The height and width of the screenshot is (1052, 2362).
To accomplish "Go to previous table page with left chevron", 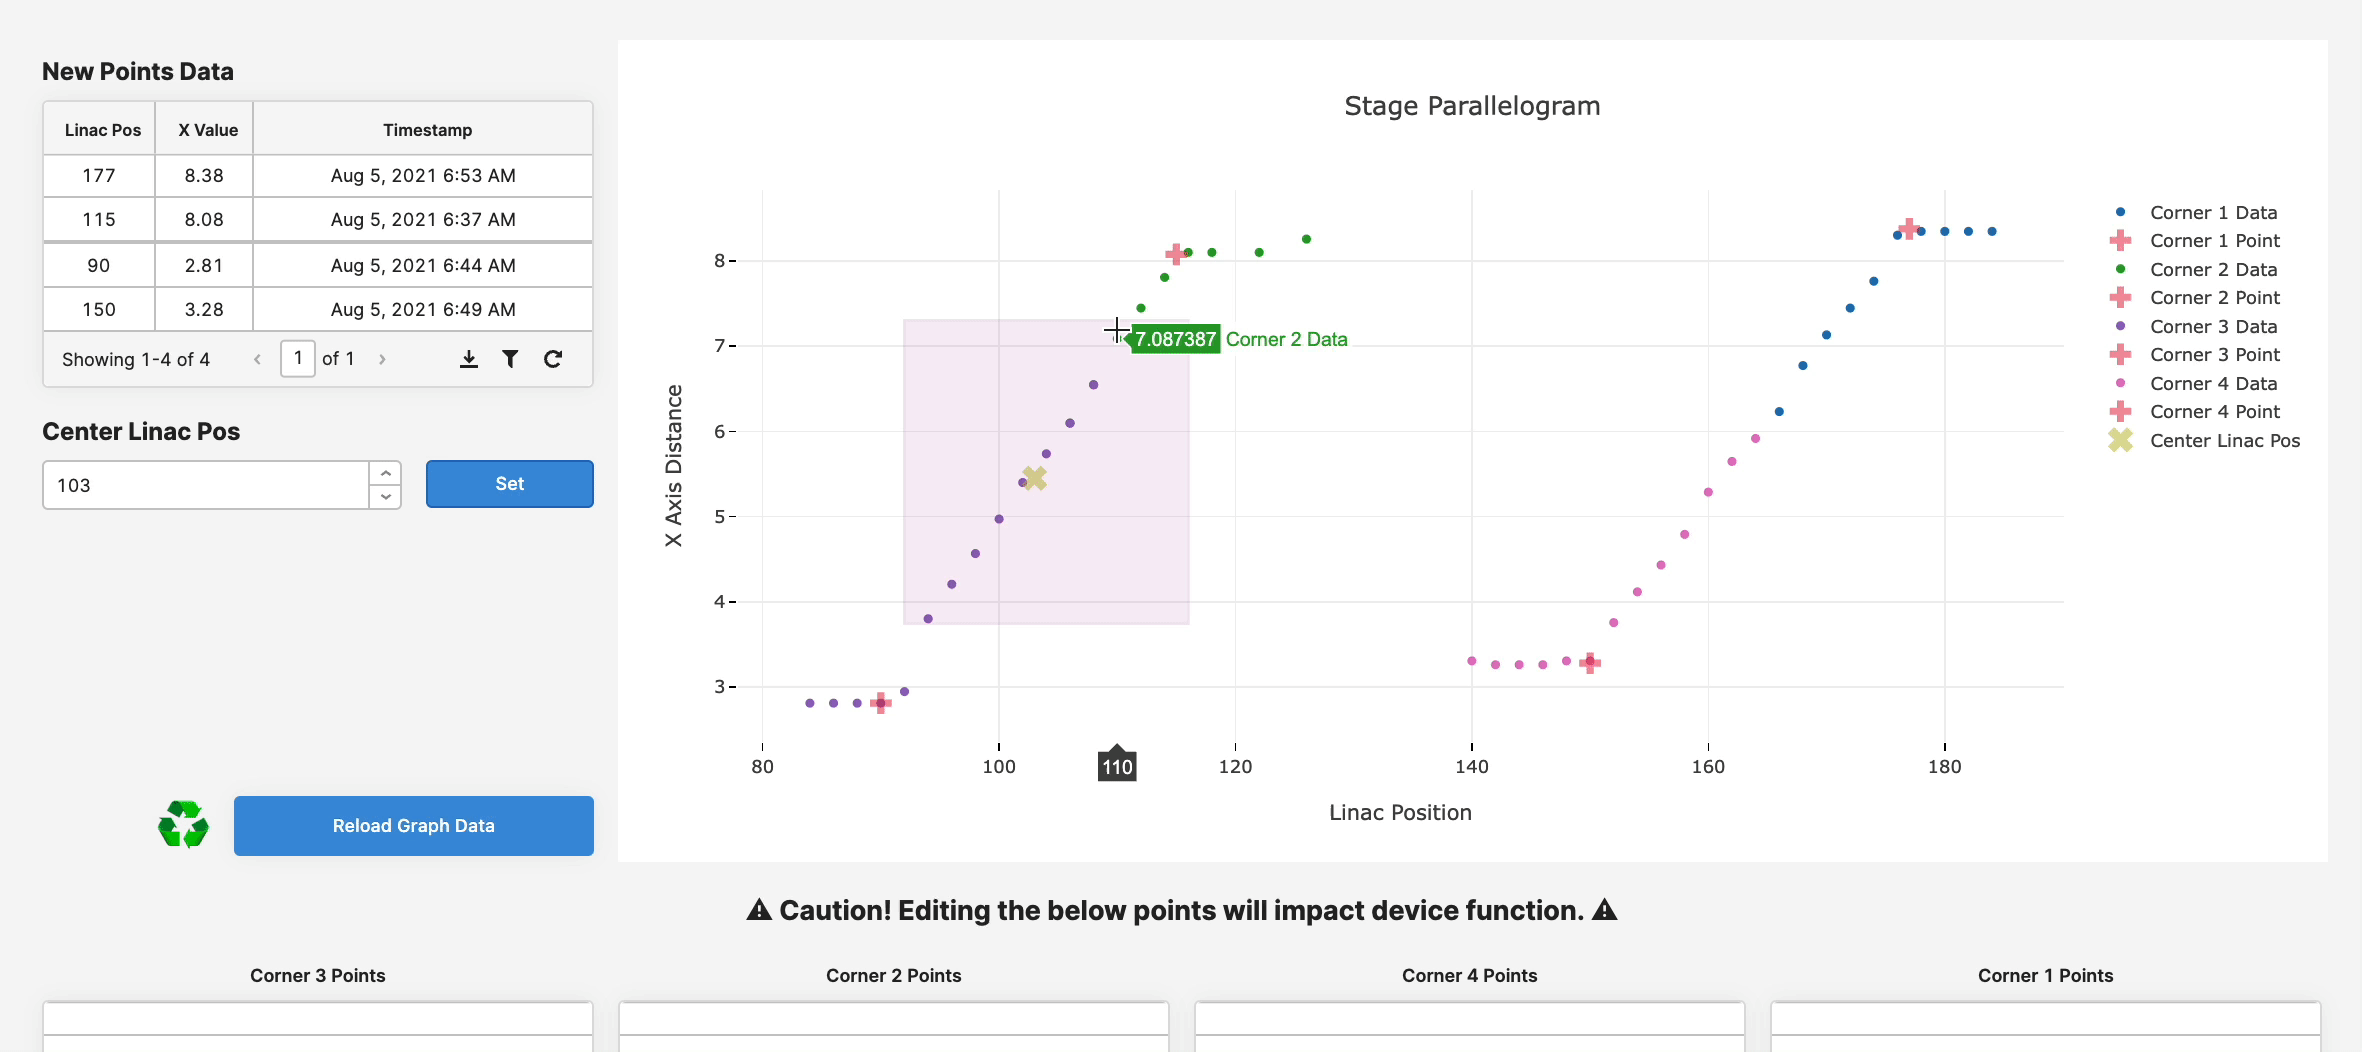I will (x=257, y=358).
